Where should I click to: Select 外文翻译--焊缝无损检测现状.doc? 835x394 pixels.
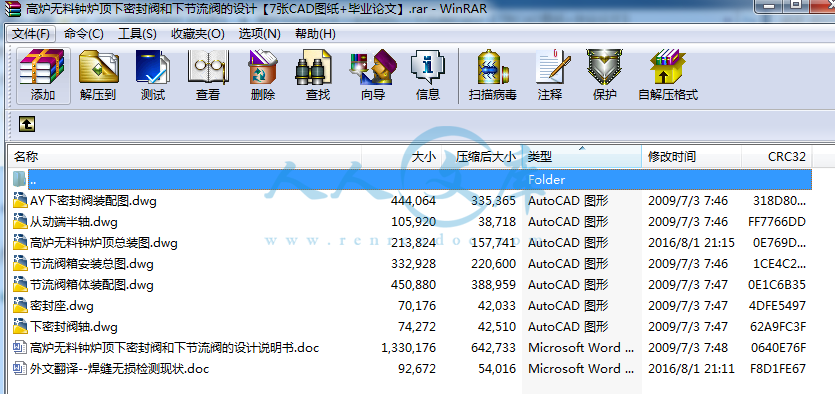[x=119, y=368]
